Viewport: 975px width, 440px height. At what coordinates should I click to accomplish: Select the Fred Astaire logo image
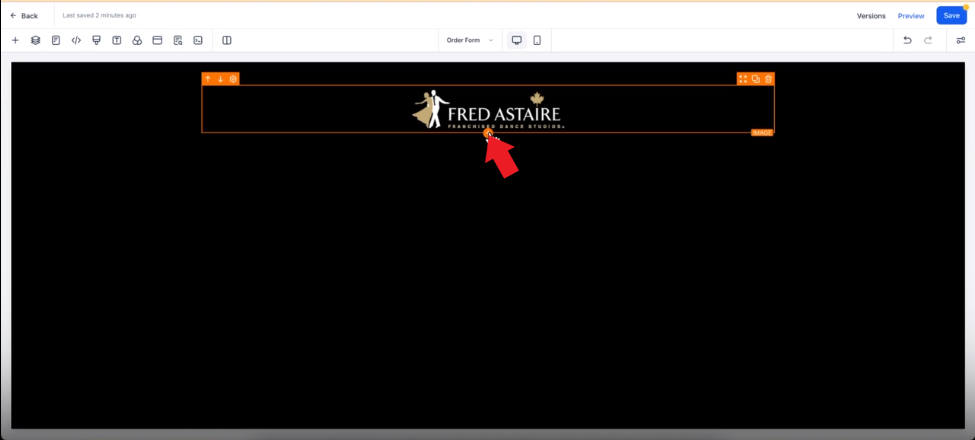pos(487,110)
